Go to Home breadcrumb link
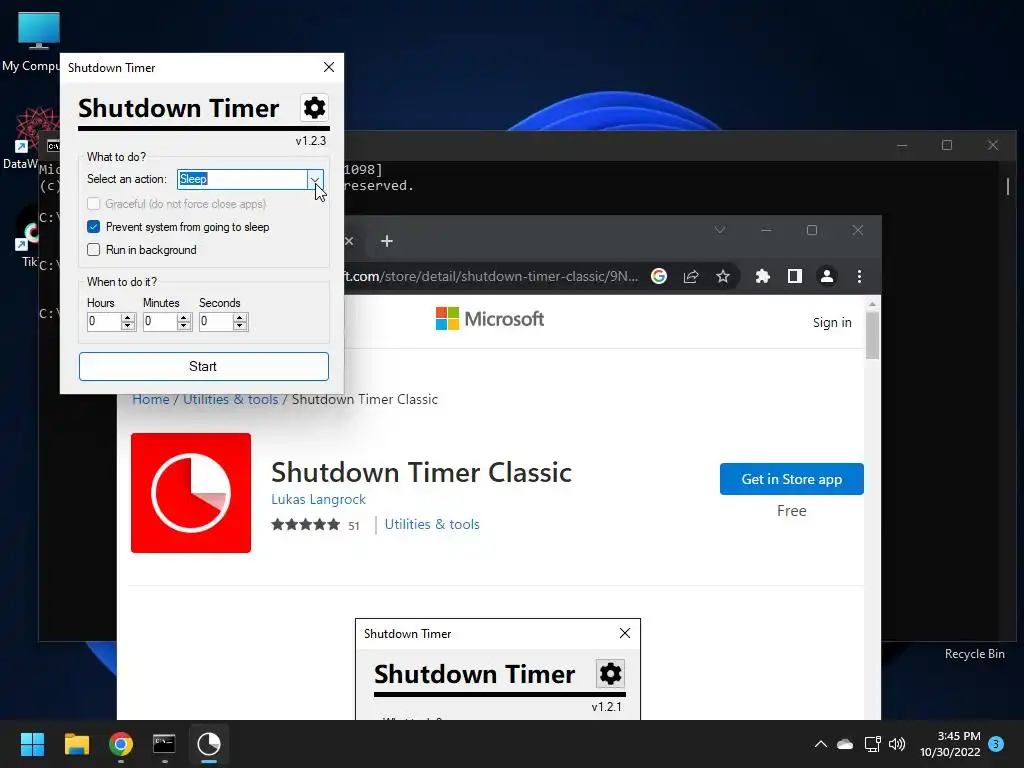 151,399
